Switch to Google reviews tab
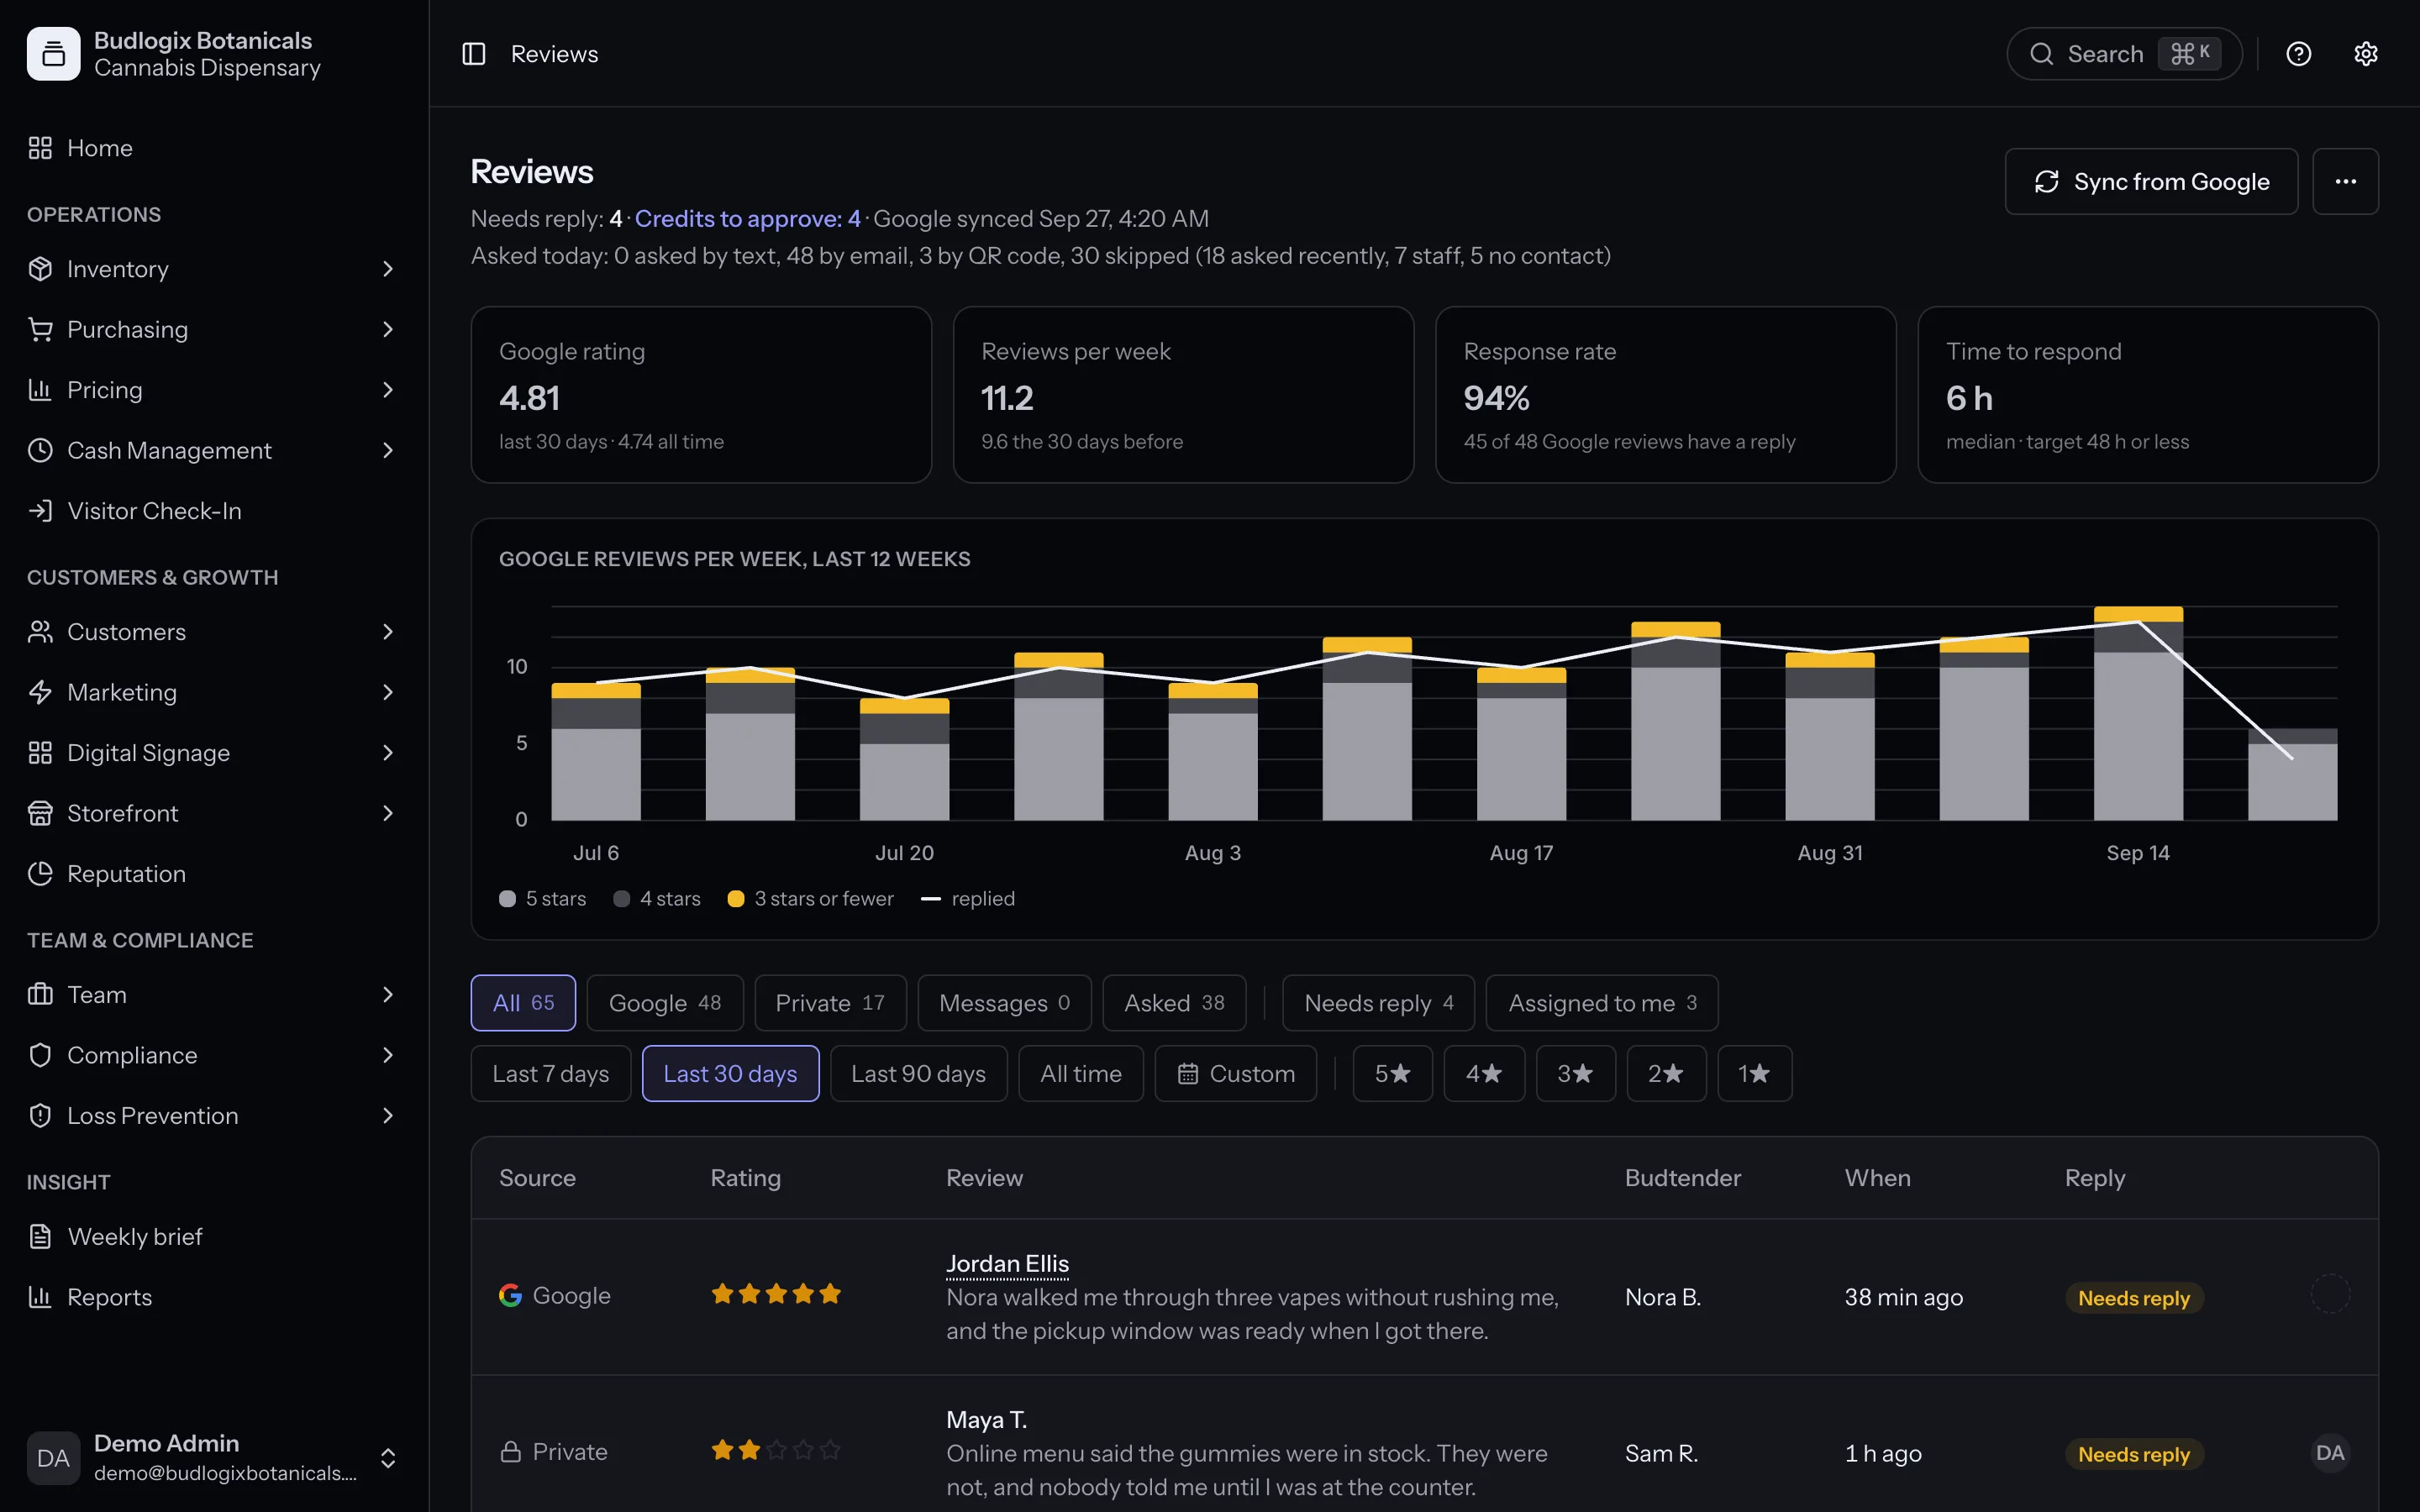 pos(665,1003)
